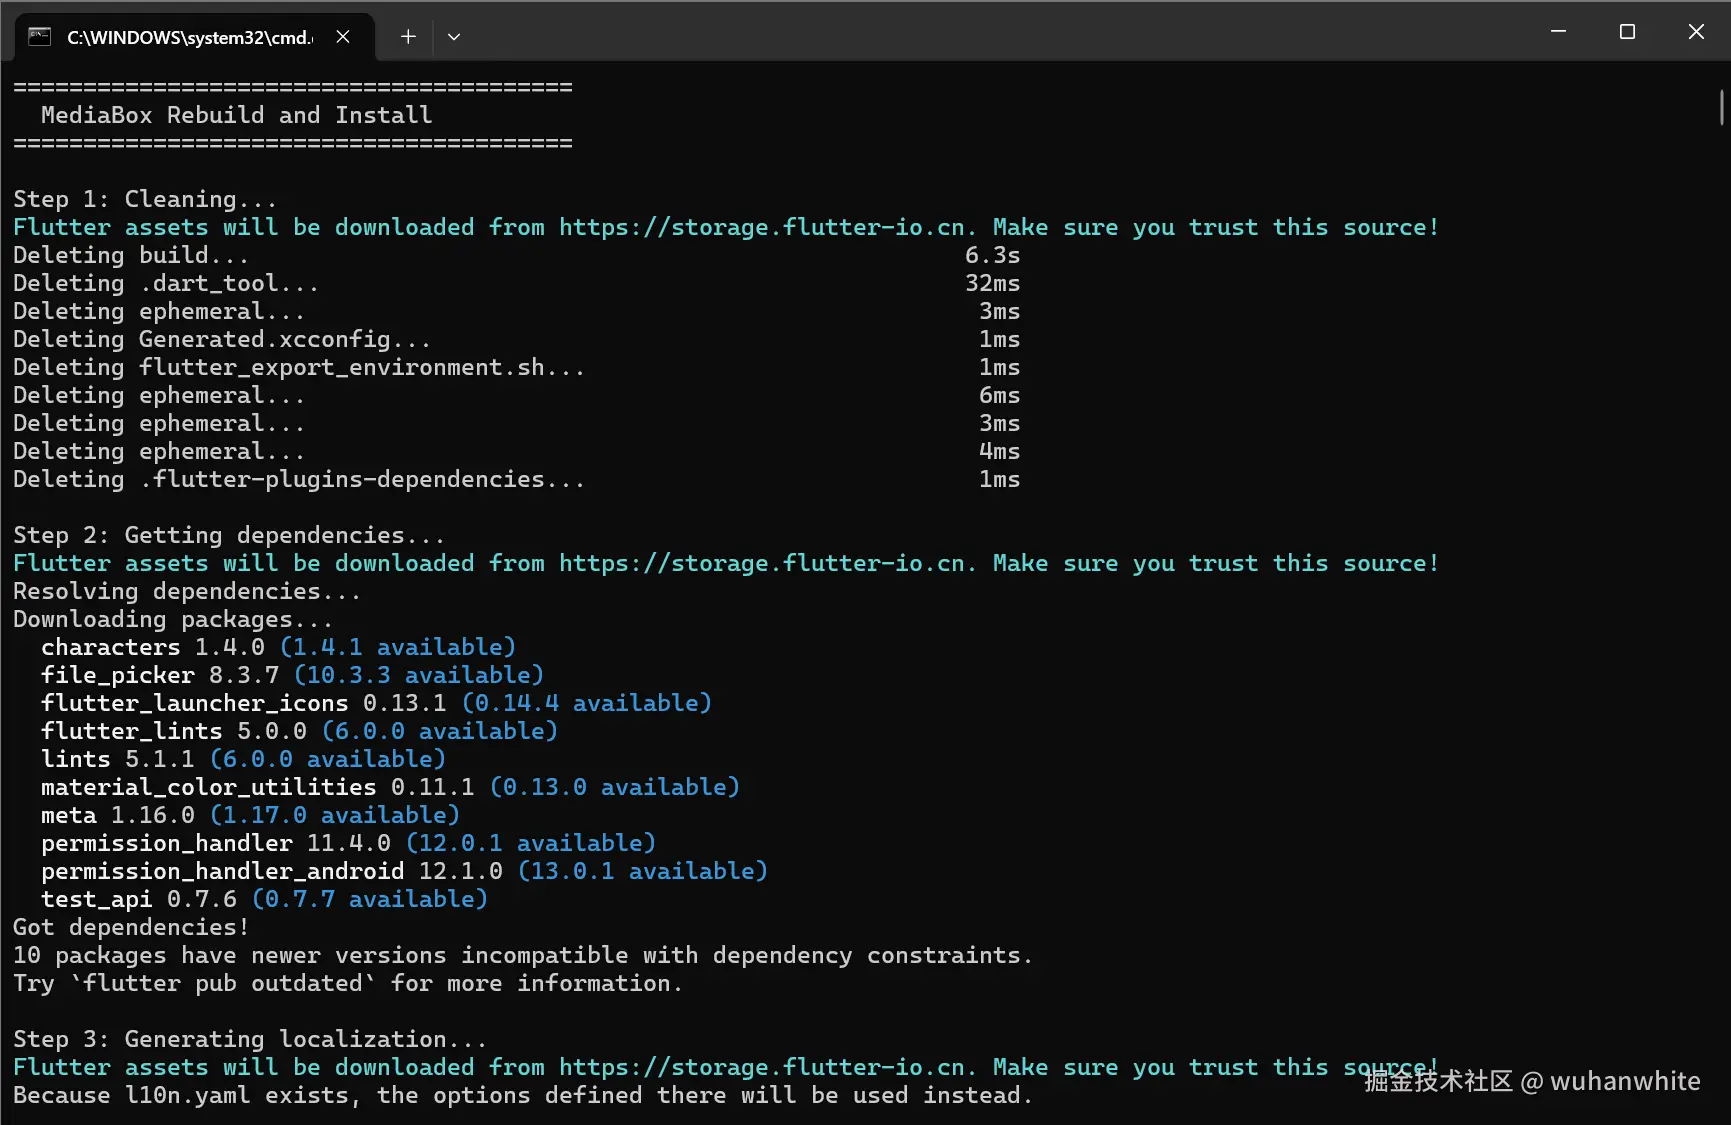
Task: Click the "test_api 0.7.6" package entry
Action: pyautogui.click(x=139, y=899)
